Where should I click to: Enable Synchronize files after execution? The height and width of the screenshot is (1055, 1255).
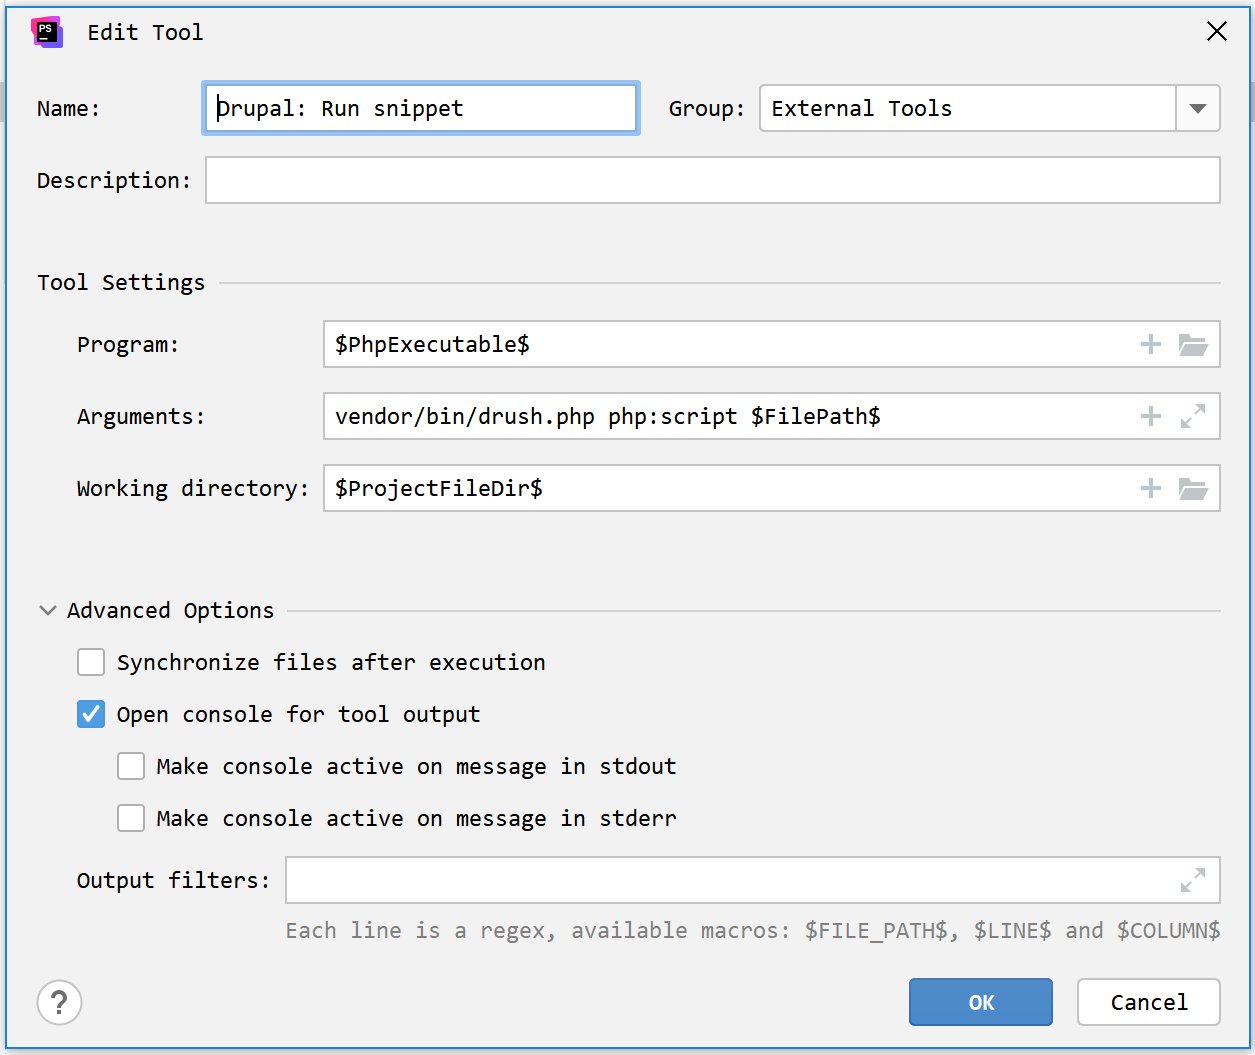point(91,662)
